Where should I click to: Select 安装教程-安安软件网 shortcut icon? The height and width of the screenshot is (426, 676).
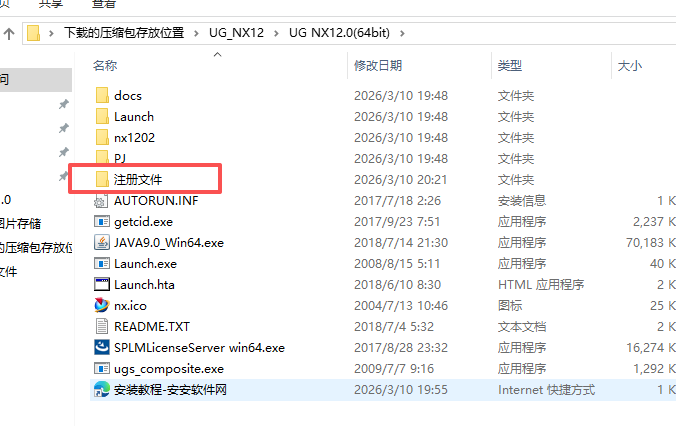click(x=102, y=389)
